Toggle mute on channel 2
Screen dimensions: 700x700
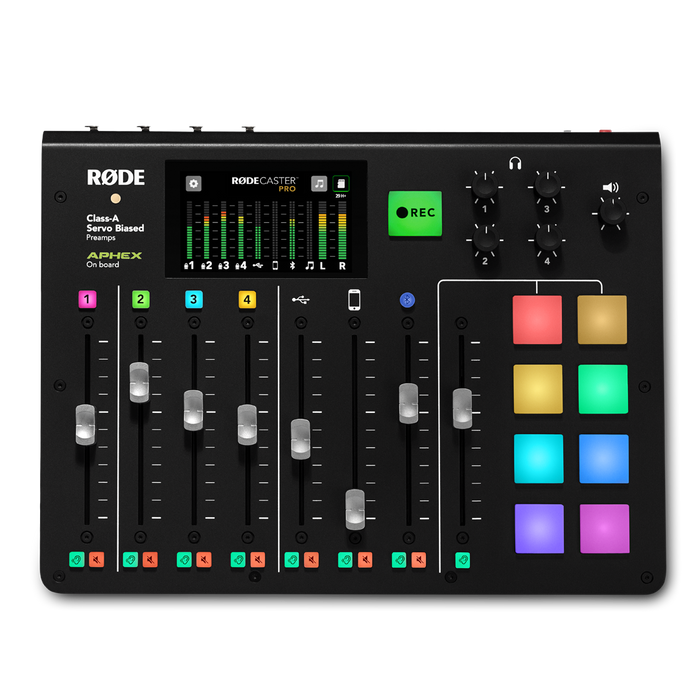150,559
